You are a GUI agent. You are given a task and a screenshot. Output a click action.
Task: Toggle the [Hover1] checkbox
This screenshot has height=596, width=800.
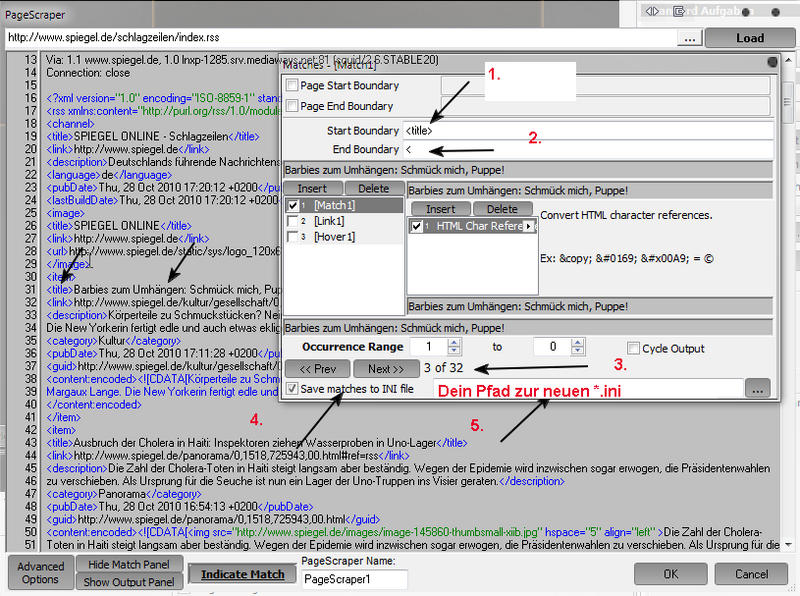tap(292, 237)
